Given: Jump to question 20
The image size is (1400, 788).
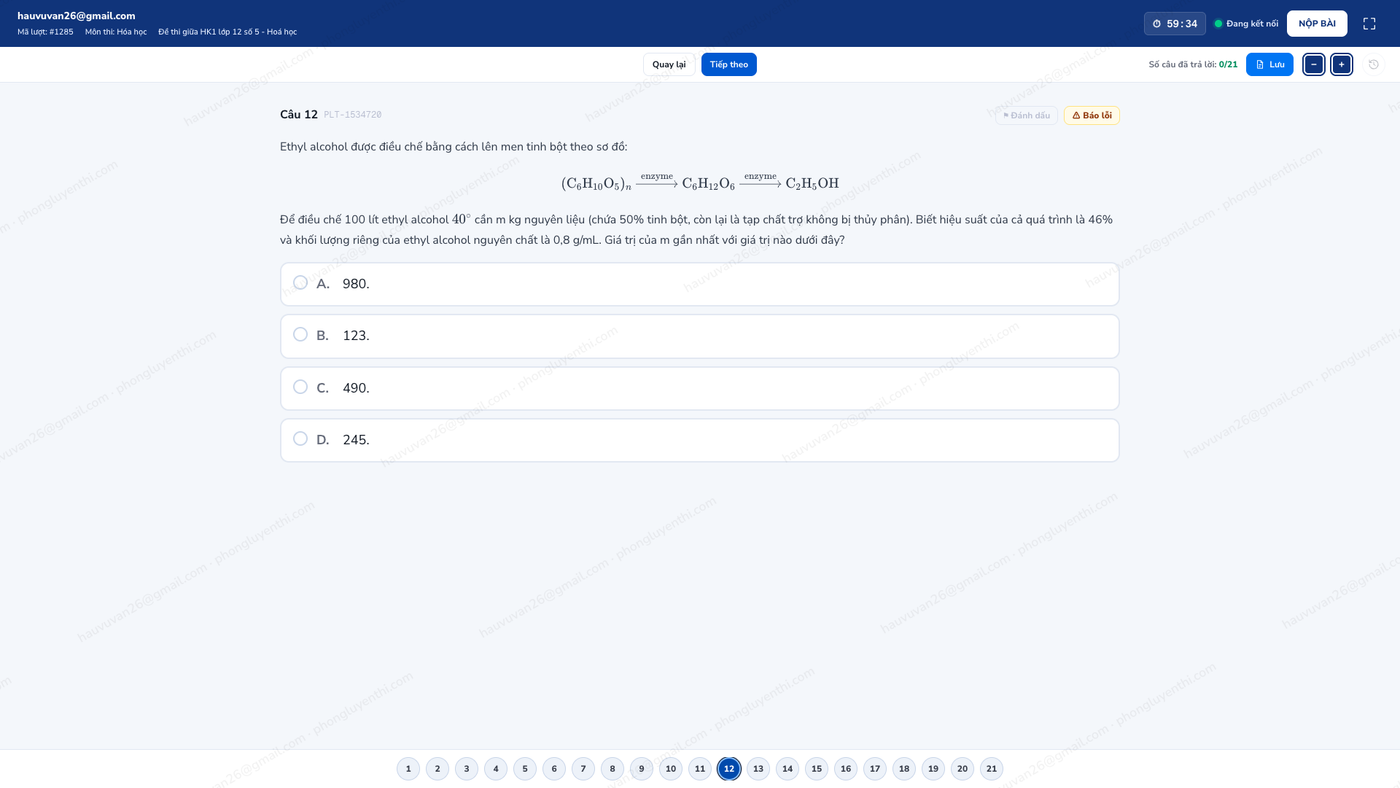Looking at the screenshot, I should (962, 769).
